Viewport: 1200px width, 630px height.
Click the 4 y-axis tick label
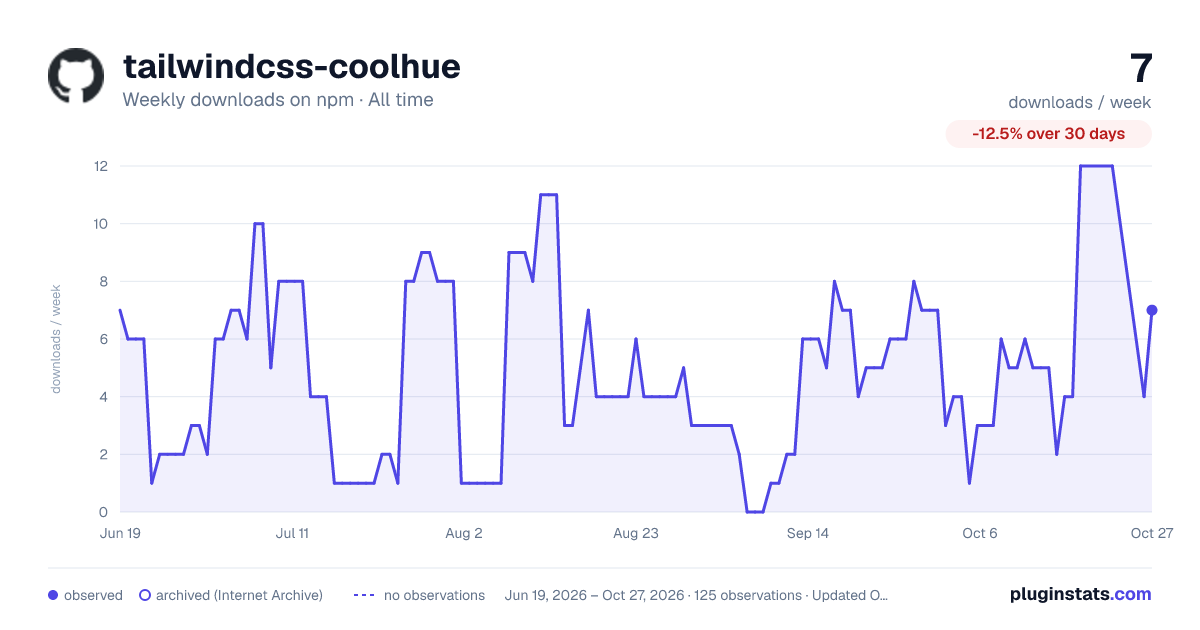coord(103,397)
